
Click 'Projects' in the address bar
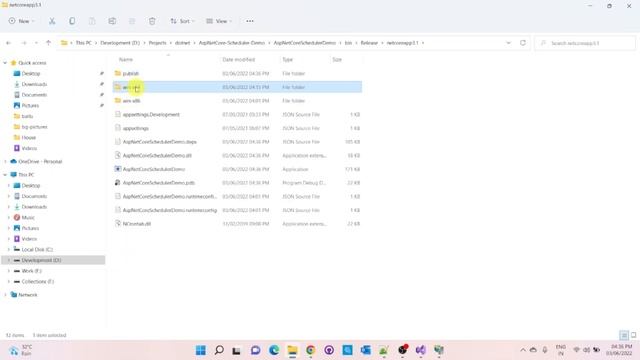[x=158, y=43]
